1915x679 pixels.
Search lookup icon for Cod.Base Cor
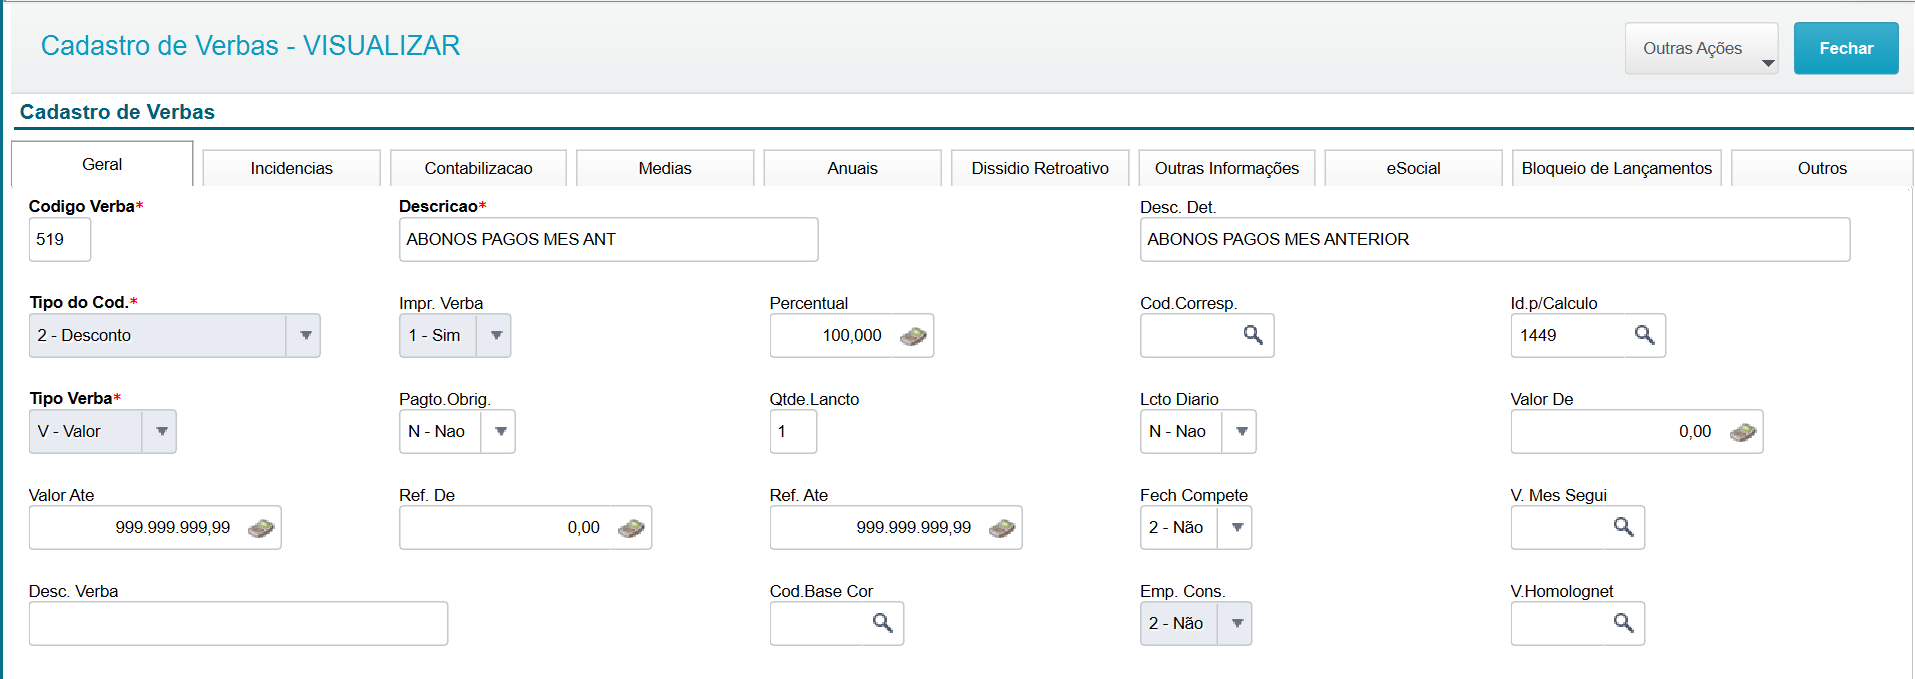pos(882,623)
